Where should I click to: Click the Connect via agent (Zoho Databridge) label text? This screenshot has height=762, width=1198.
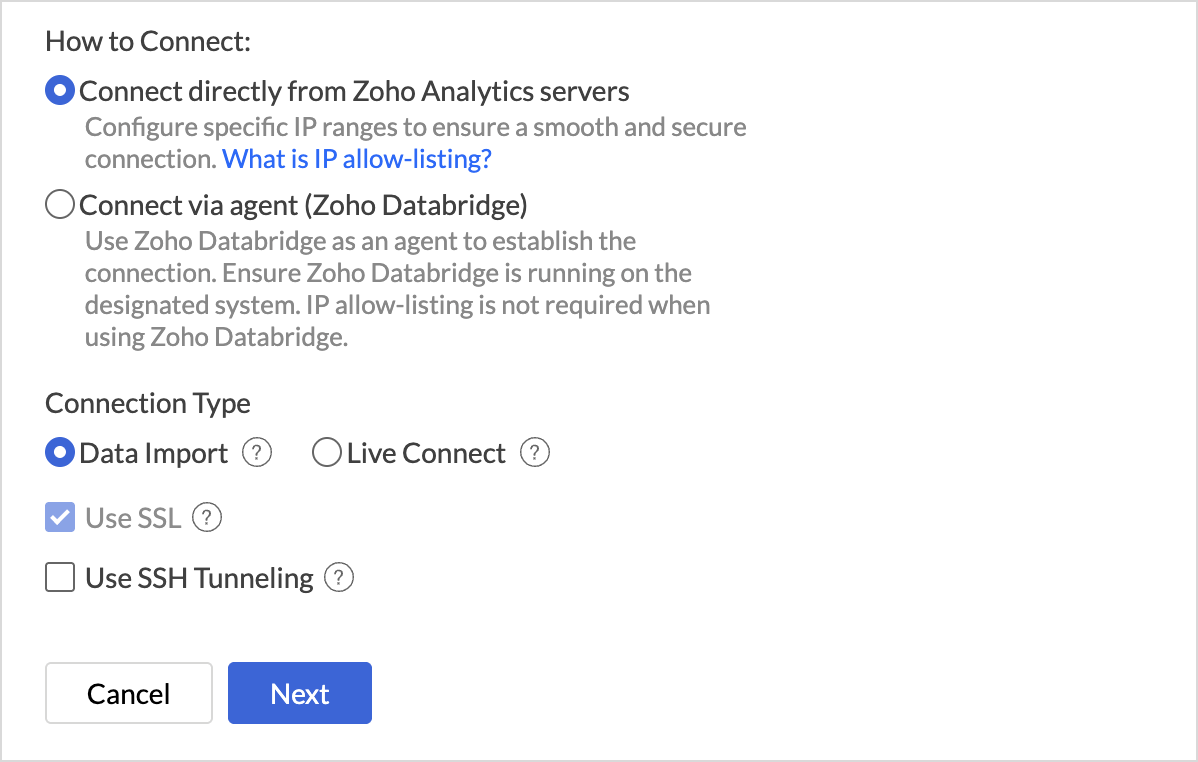coord(303,205)
